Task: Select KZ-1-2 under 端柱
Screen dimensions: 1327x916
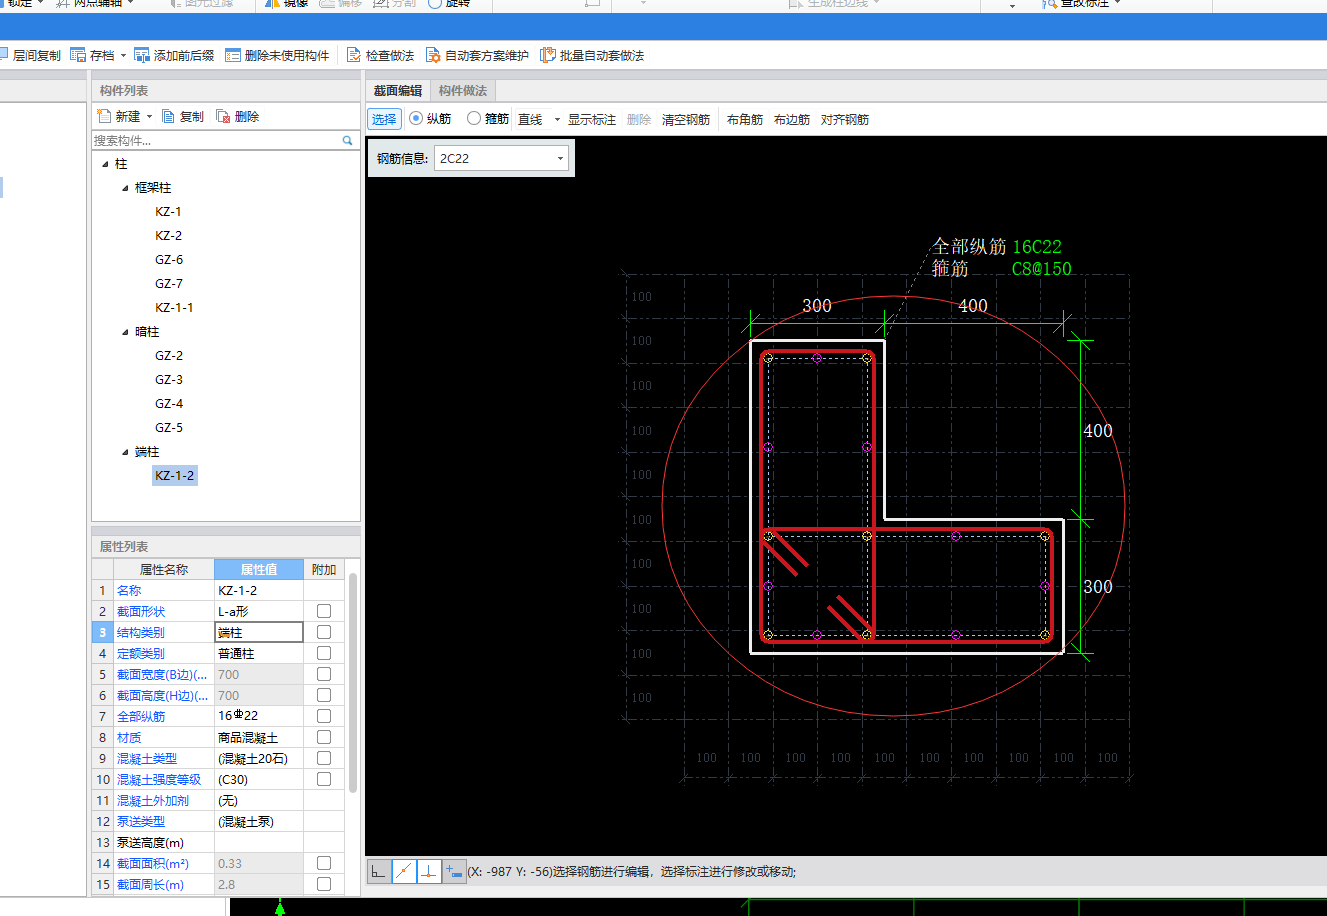Action: [175, 476]
